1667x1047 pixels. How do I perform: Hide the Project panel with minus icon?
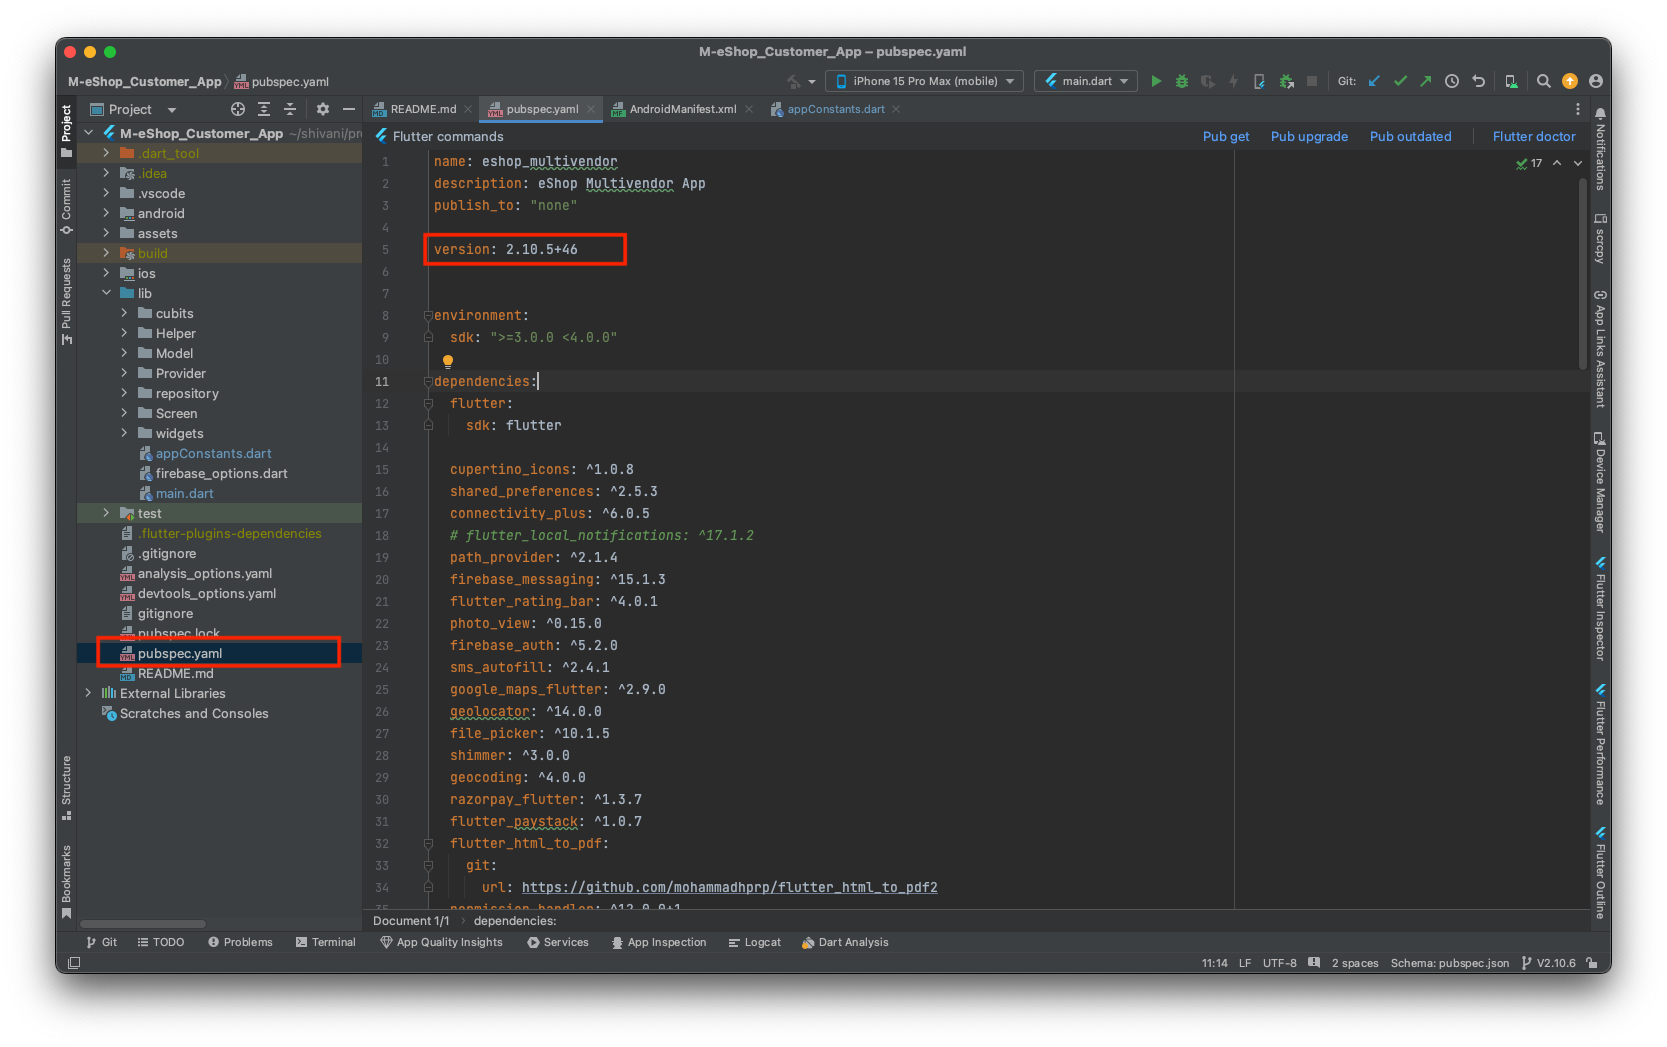click(349, 109)
